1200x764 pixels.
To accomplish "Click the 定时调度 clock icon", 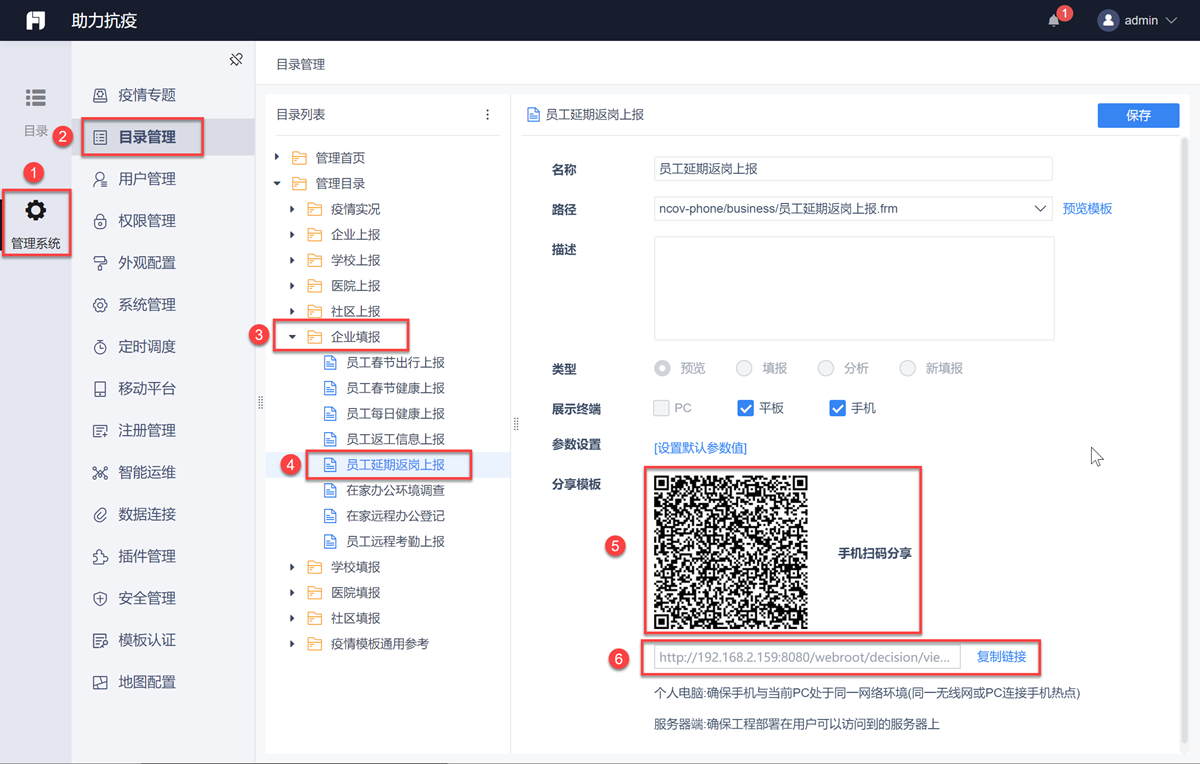I will pos(100,347).
